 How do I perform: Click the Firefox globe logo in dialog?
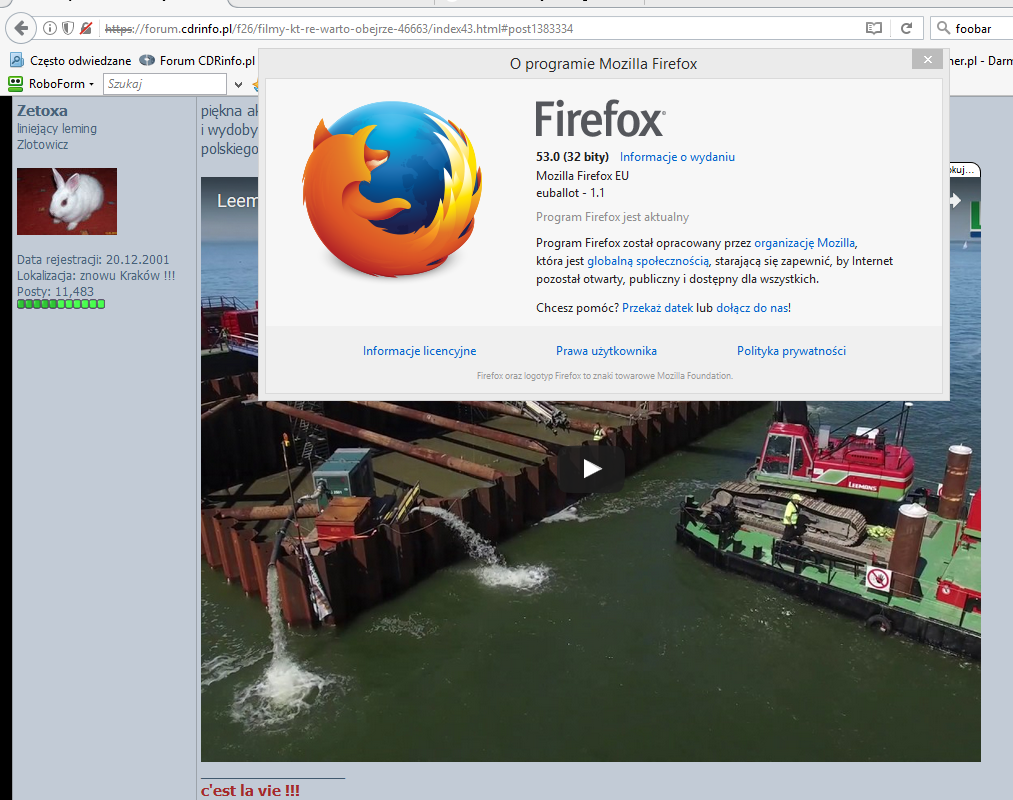(392, 189)
